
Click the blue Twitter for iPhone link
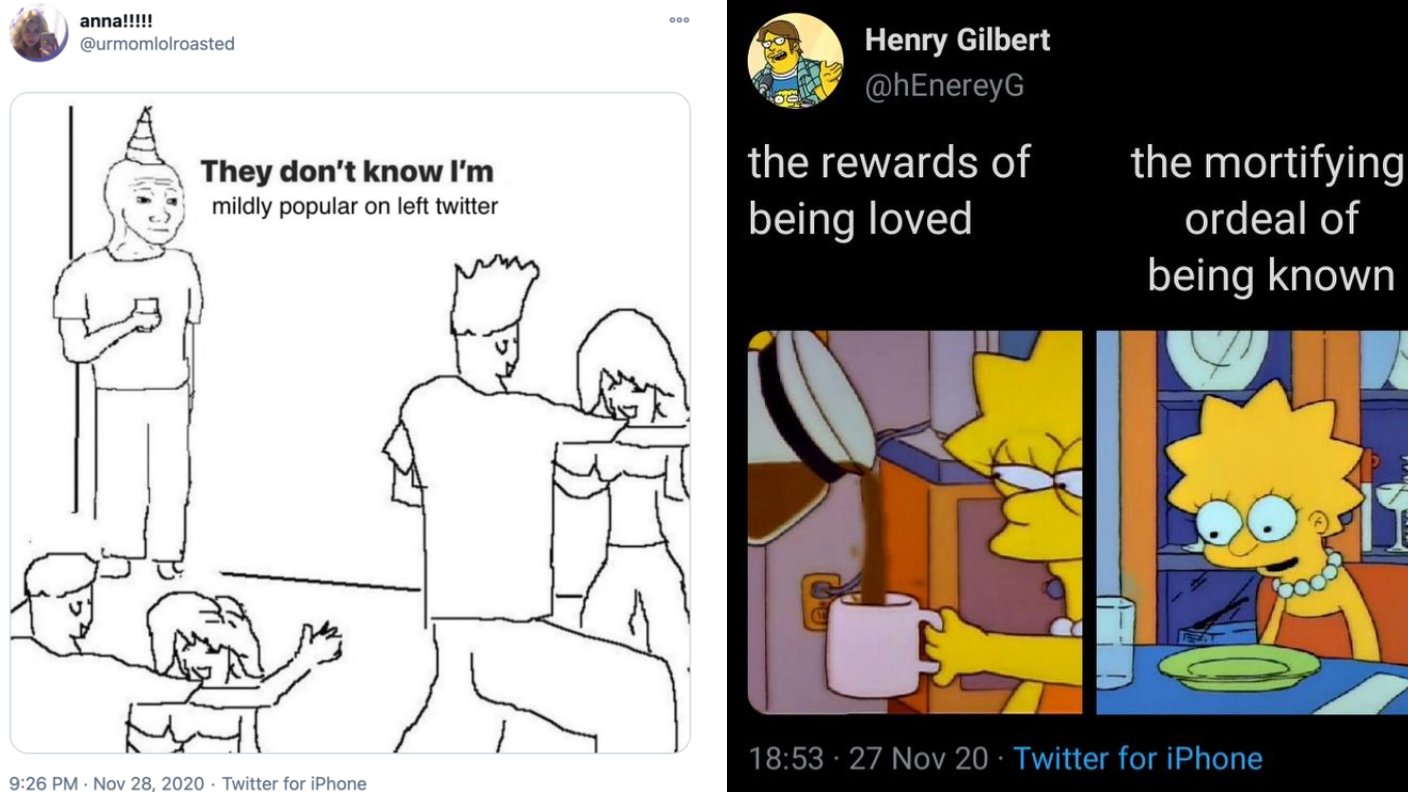click(x=1137, y=757)
